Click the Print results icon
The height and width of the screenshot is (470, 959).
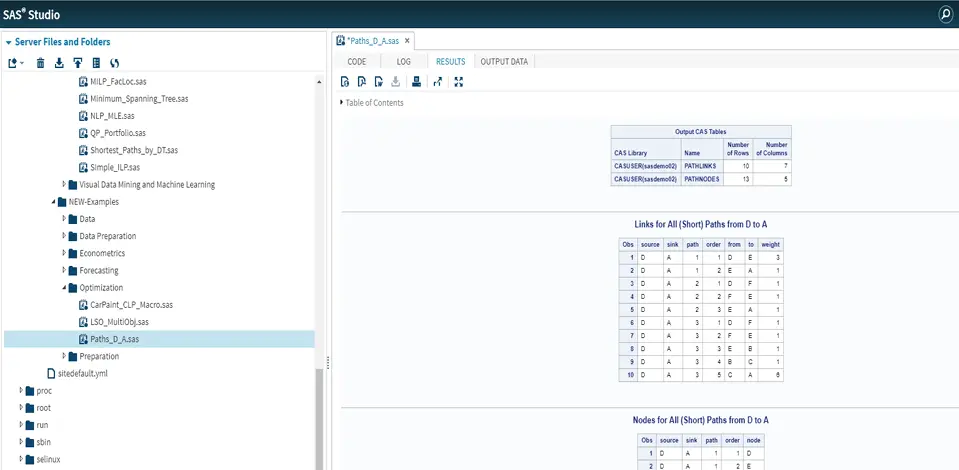pyautogui.click(x=416, y=81)
